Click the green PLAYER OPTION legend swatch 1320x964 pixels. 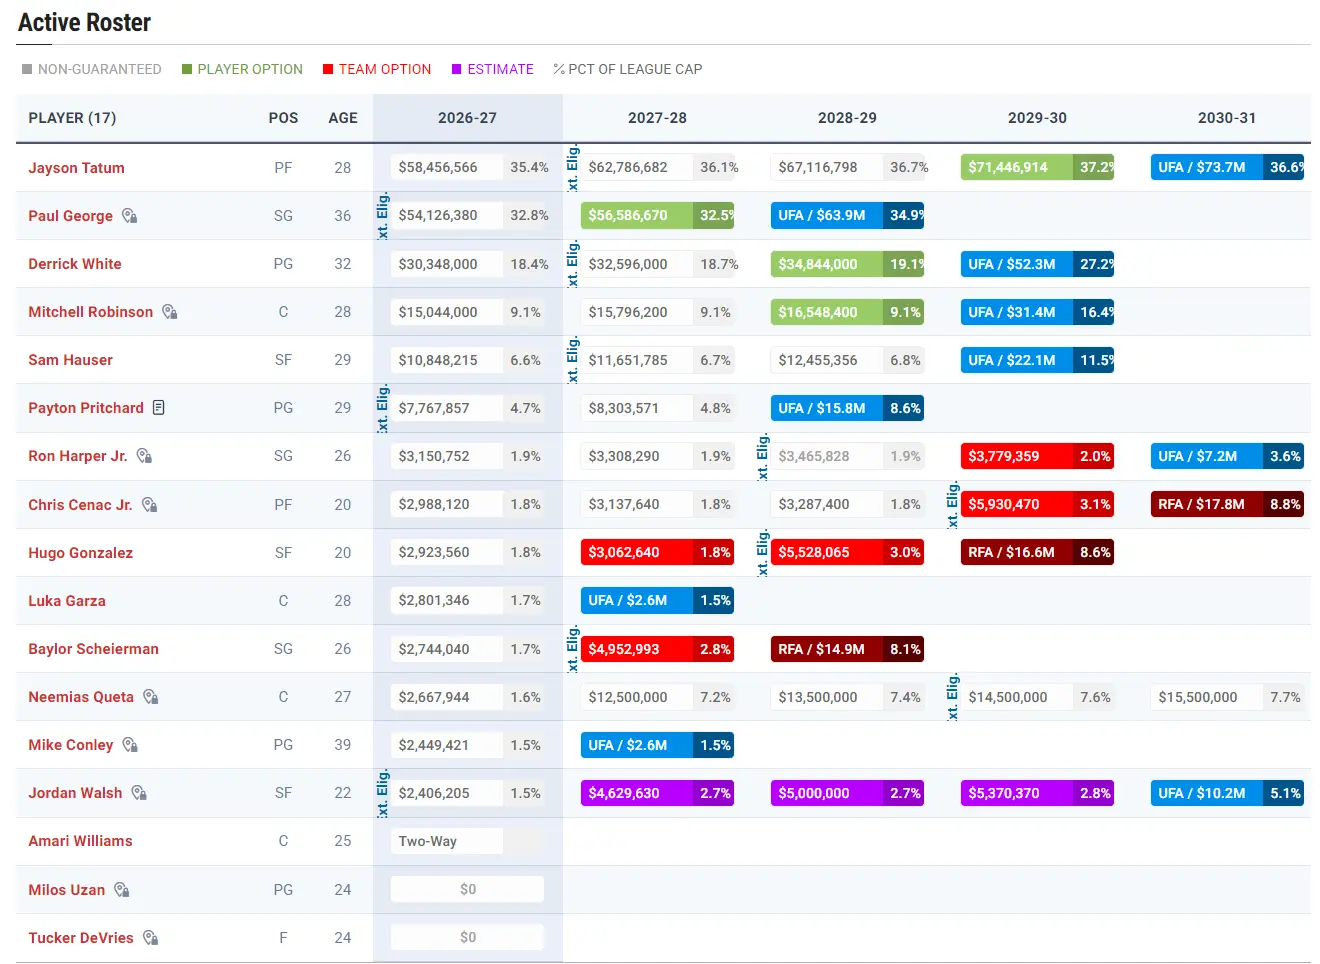pyautogui.click(x=187, y=69)
